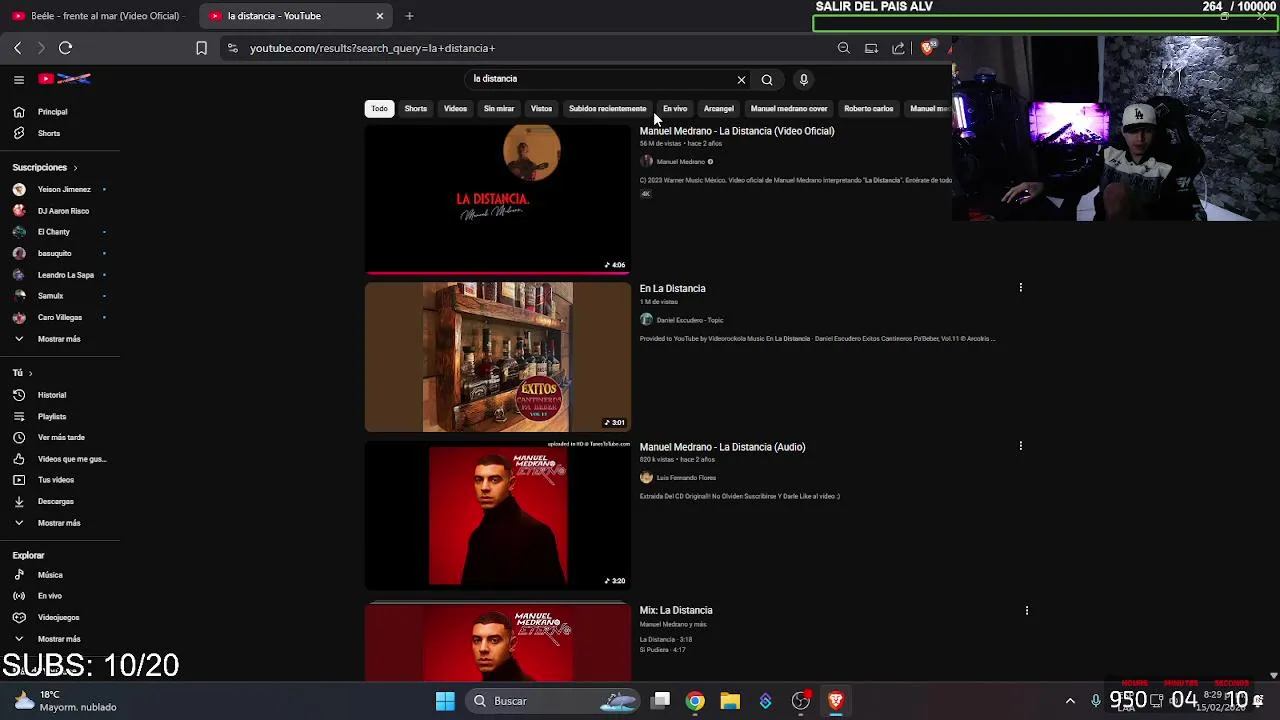Bookmark this page

pyautogui.click(x=201, y=48)
